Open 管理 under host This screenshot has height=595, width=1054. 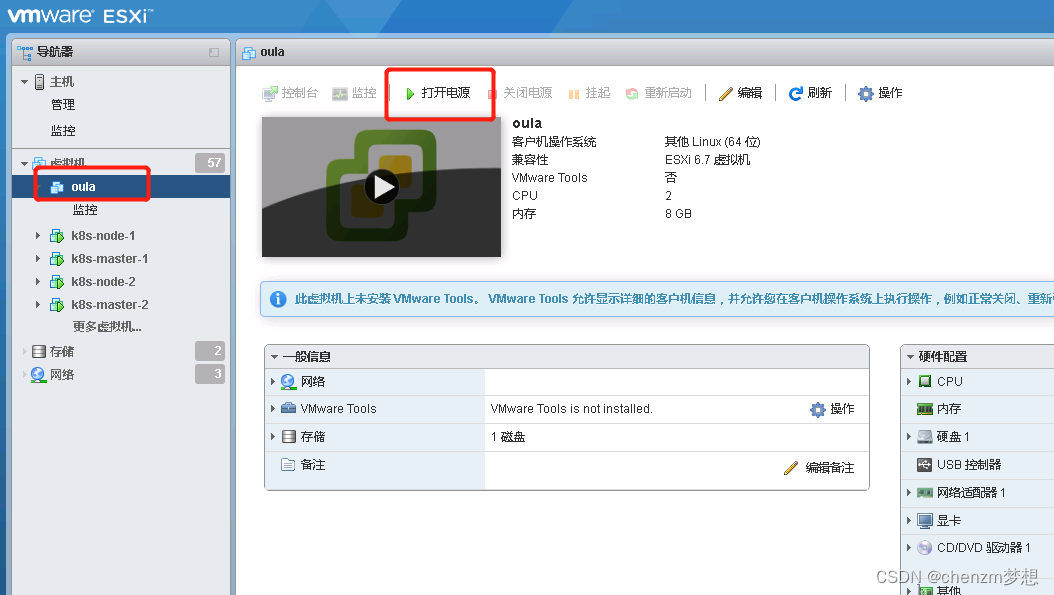tap(63, 105)
